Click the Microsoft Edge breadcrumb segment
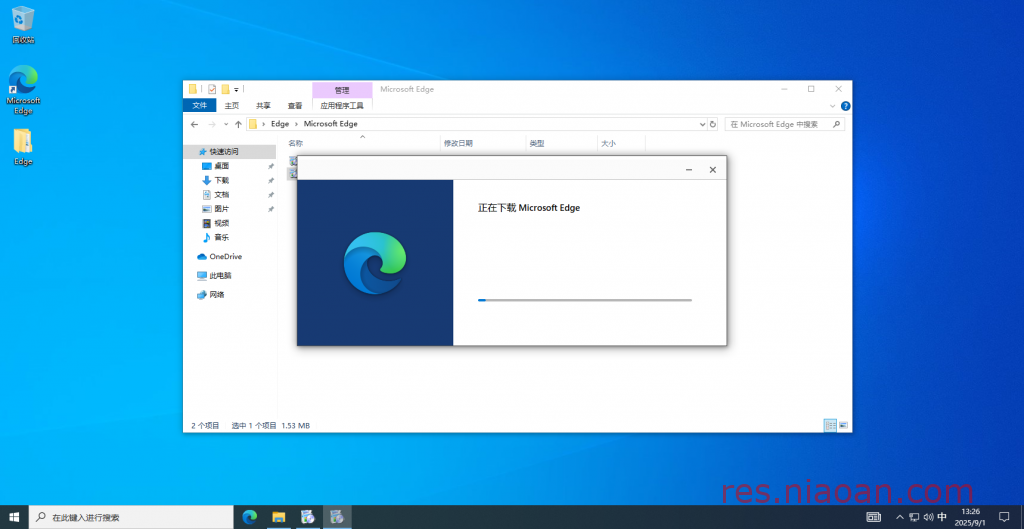1024x529 pixels. click(330, 124)
